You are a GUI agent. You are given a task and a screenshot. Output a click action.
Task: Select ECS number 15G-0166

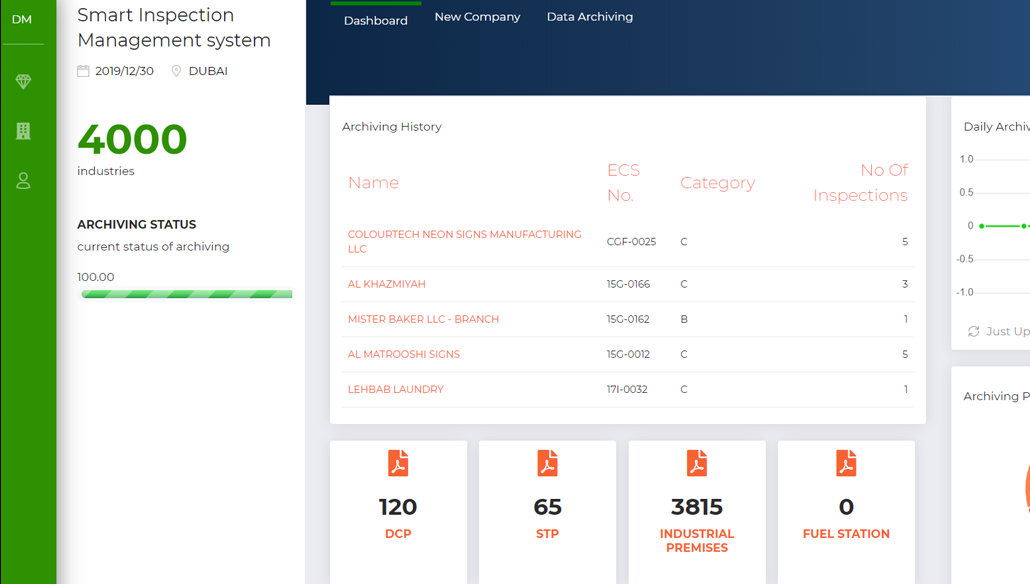pos(628,284)
